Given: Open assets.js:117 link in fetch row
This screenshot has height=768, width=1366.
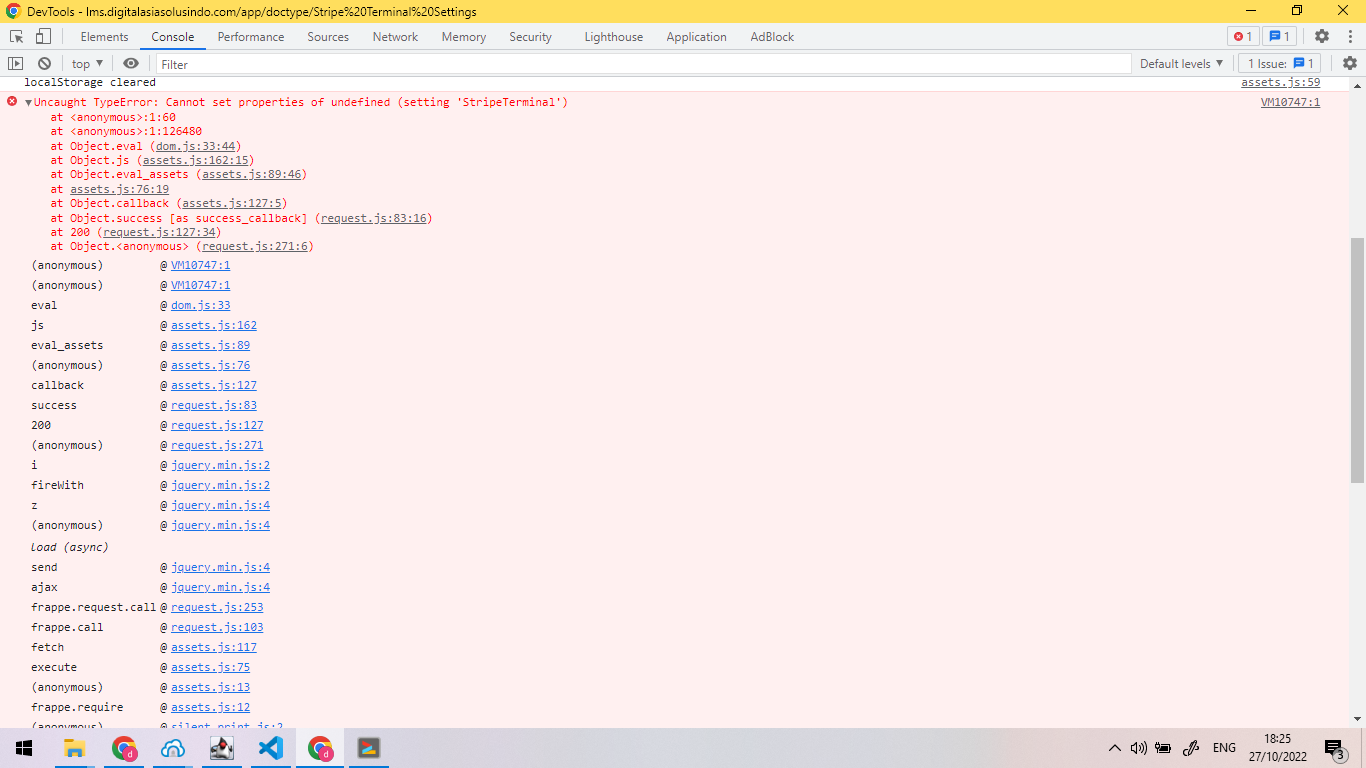Looking at the screenshot, I should tap(213, 647).
